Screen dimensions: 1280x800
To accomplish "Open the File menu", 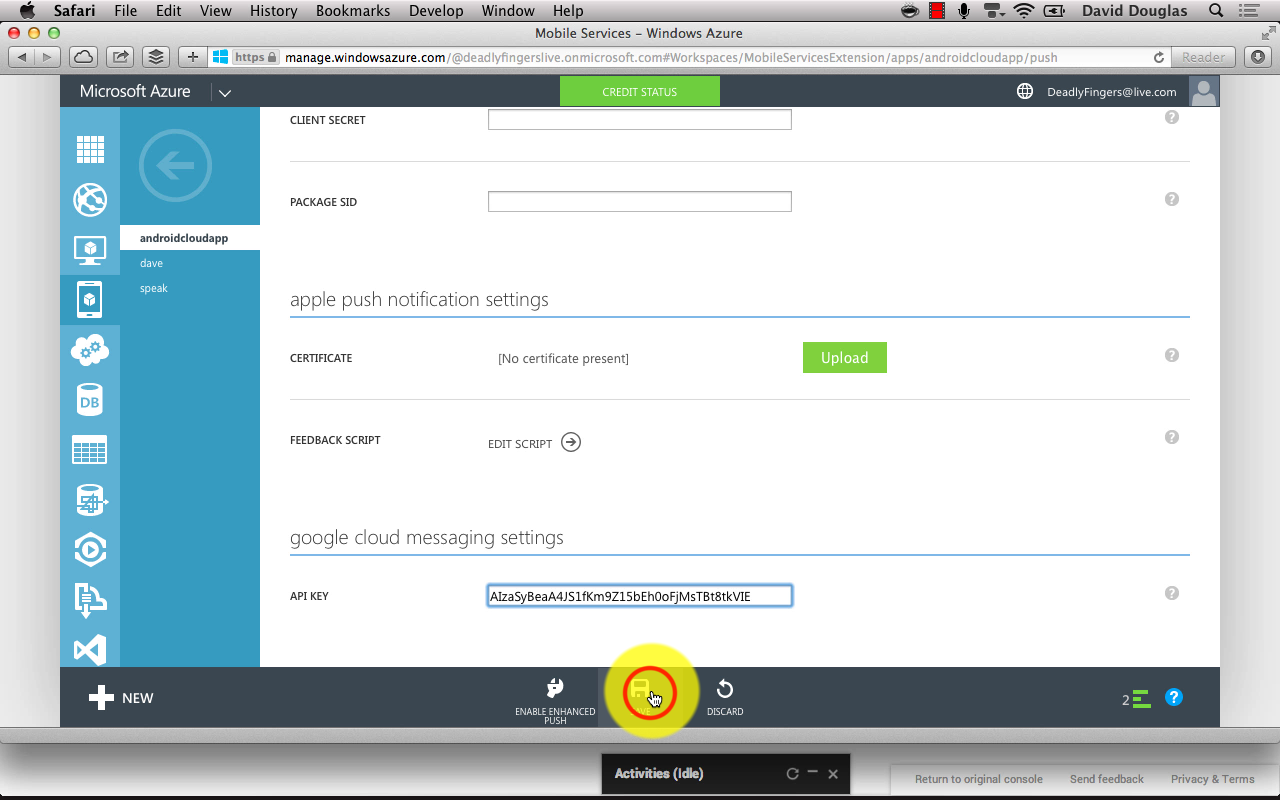I will tap(126, 11).
